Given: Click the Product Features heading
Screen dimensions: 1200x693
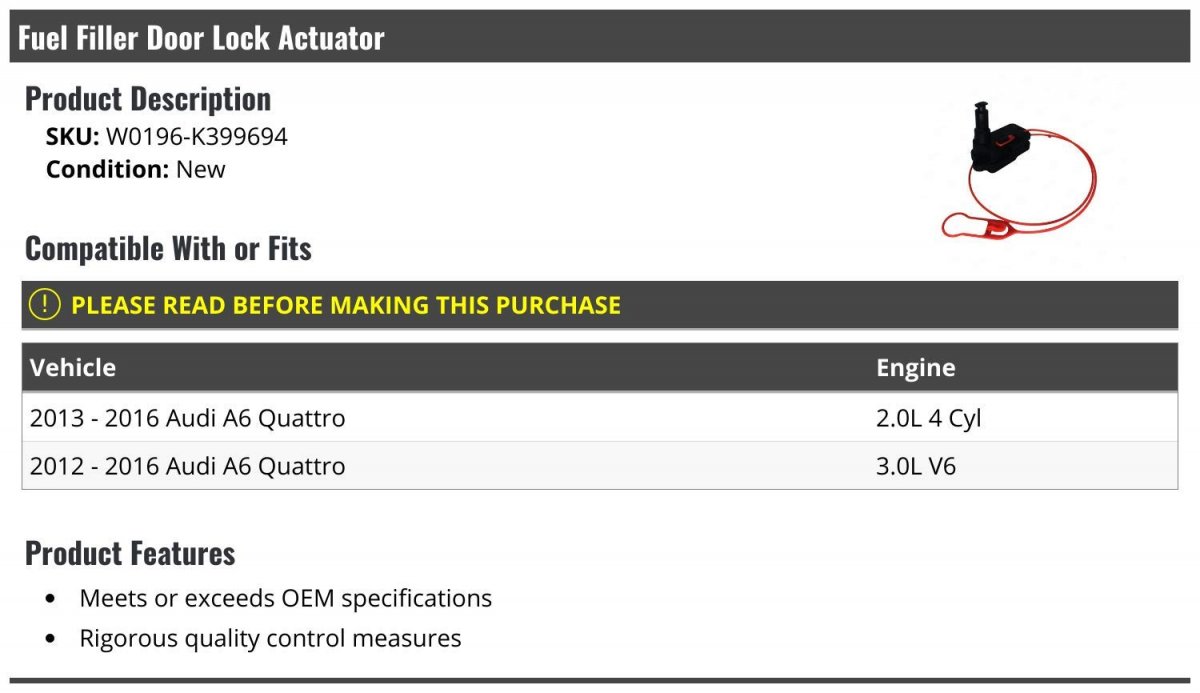Looking at the screenshot, I should (130, 553).
